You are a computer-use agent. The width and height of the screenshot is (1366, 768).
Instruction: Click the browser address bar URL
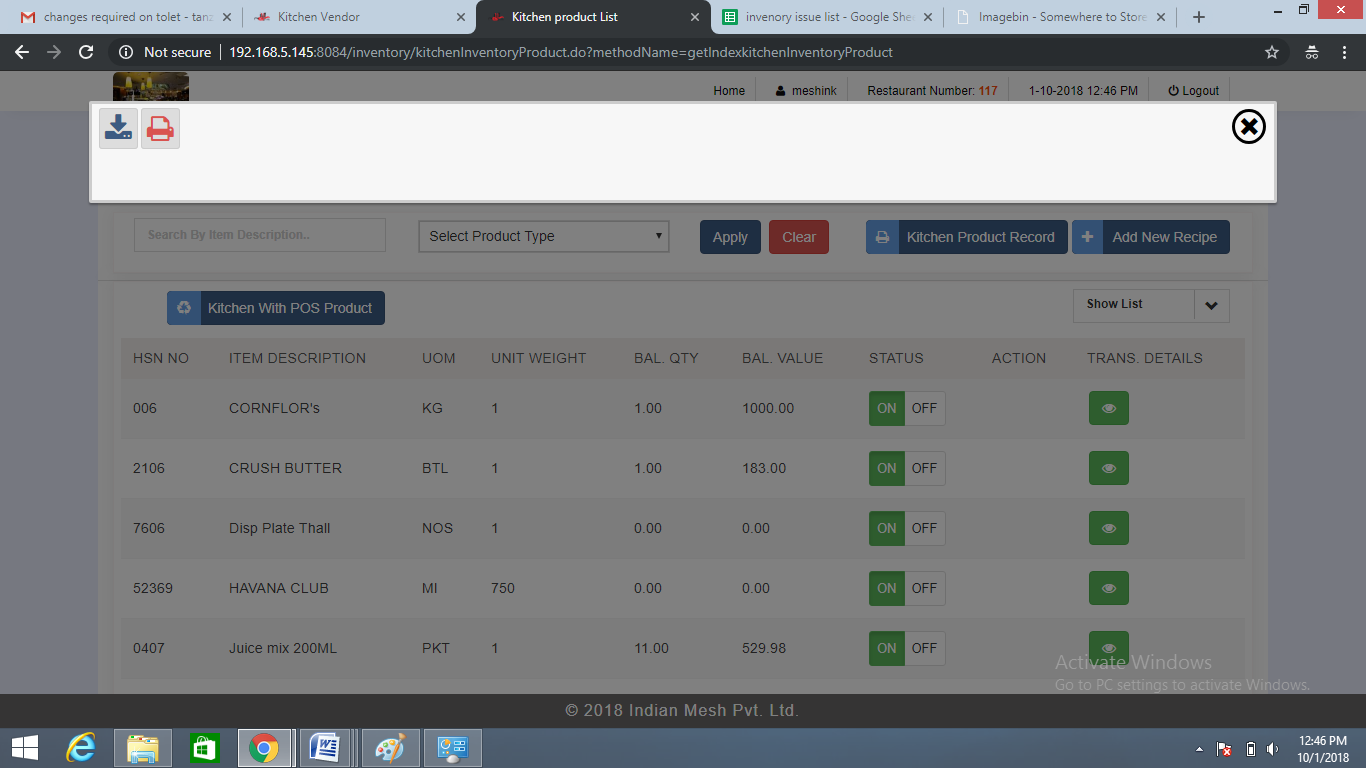561,52
